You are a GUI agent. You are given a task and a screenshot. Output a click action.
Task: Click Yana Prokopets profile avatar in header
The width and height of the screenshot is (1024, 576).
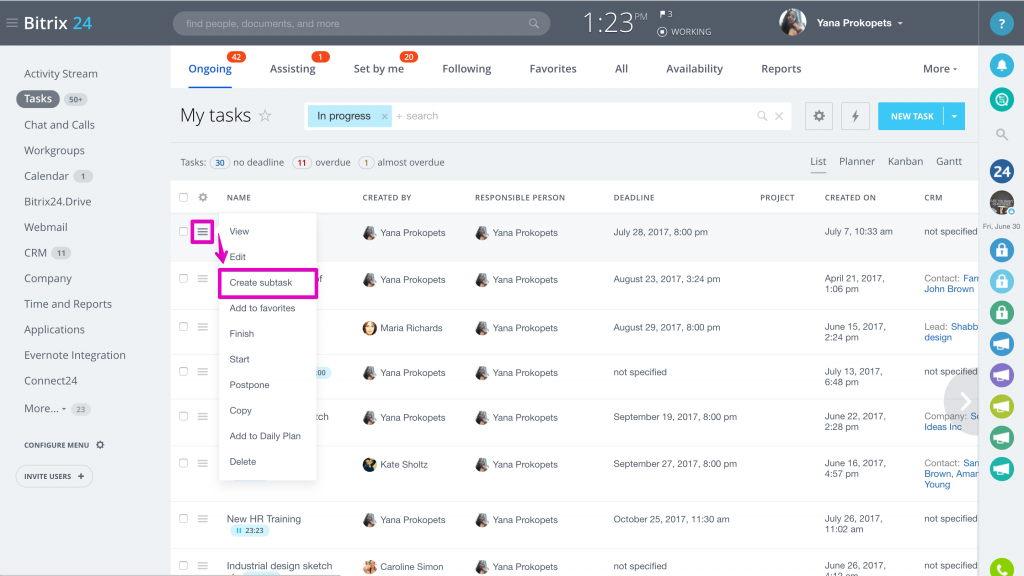792,23
